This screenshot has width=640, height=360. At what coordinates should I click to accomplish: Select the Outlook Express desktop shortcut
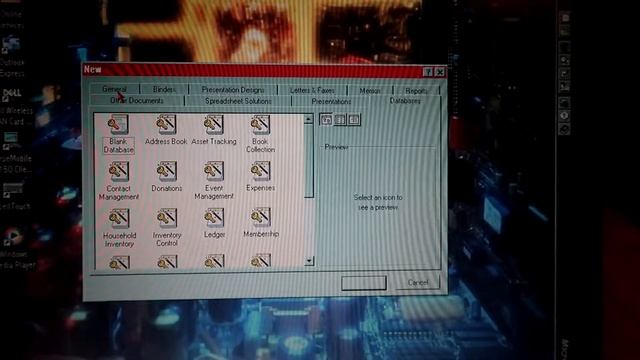11,57
